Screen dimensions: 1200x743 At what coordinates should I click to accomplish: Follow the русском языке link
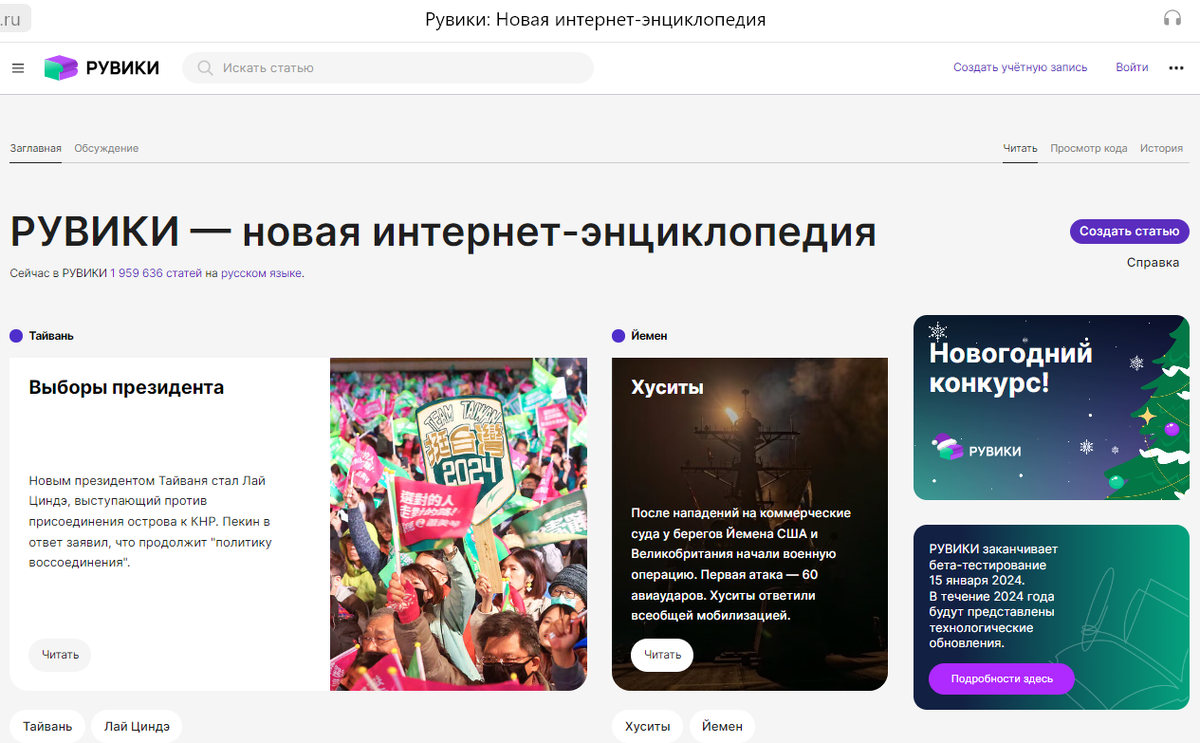[x=261, y=273]
